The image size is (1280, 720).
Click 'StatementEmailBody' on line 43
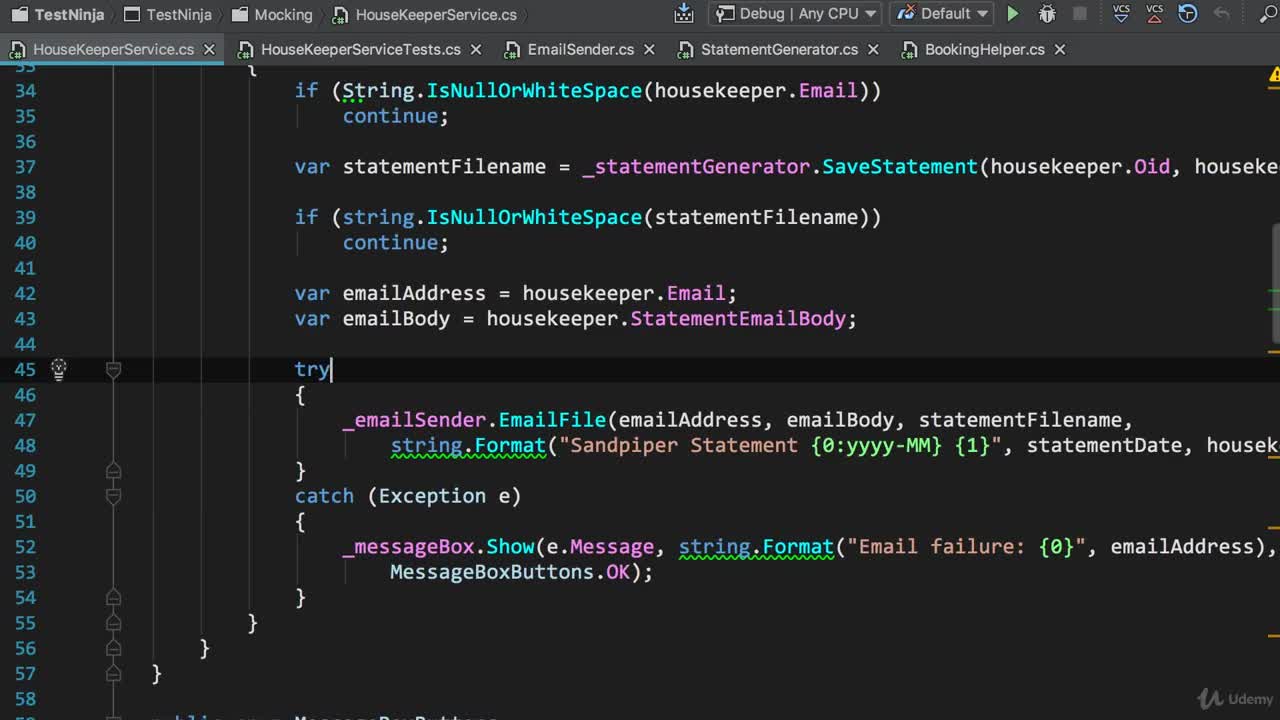tap(738, 319)
